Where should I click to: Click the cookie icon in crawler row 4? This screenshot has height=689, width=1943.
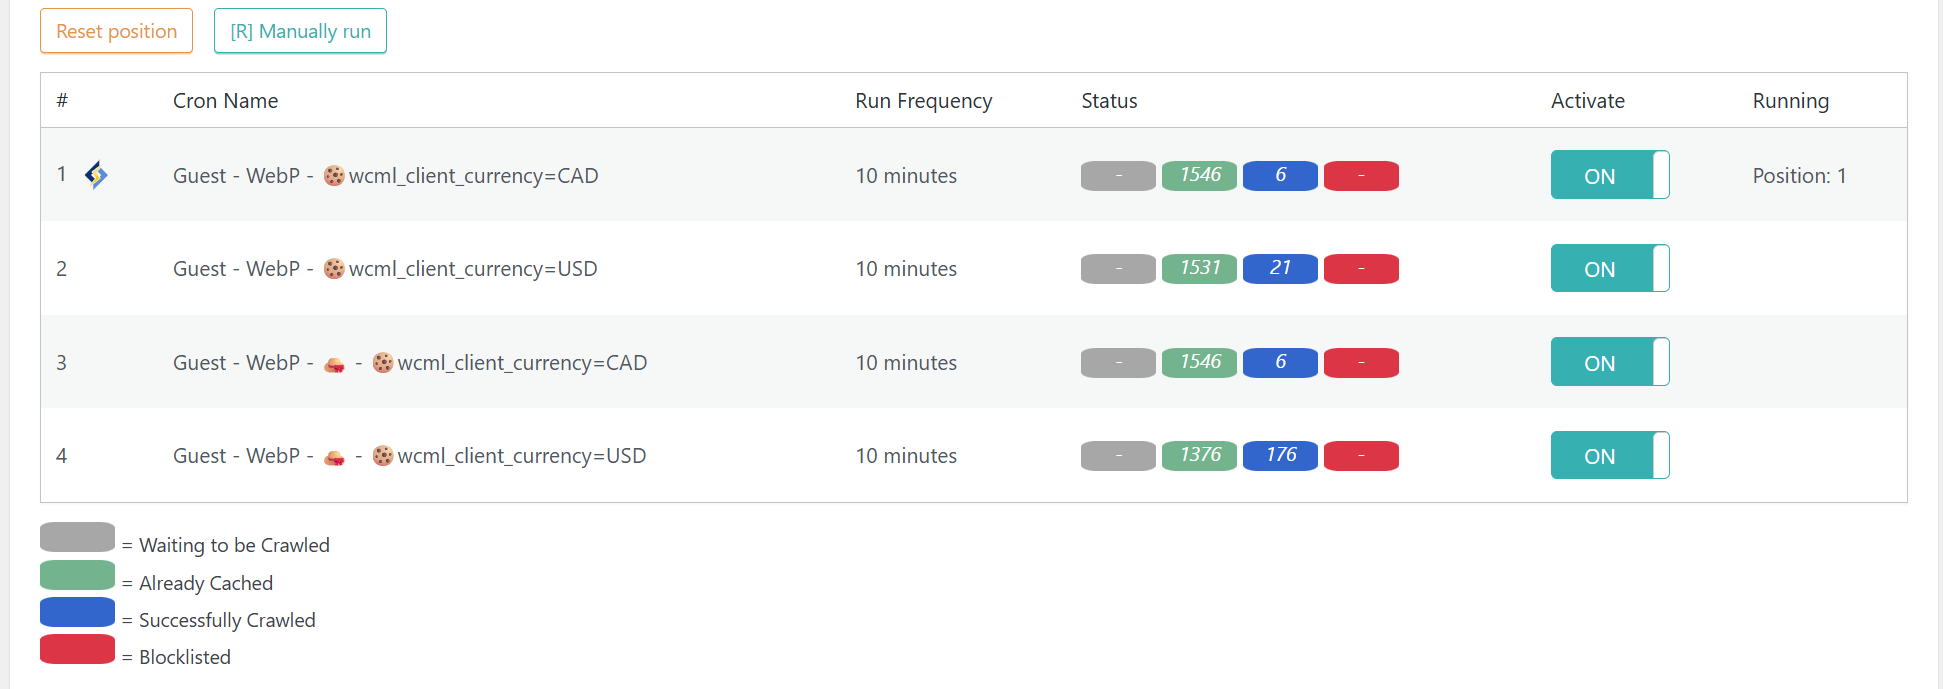coord(383,456)
